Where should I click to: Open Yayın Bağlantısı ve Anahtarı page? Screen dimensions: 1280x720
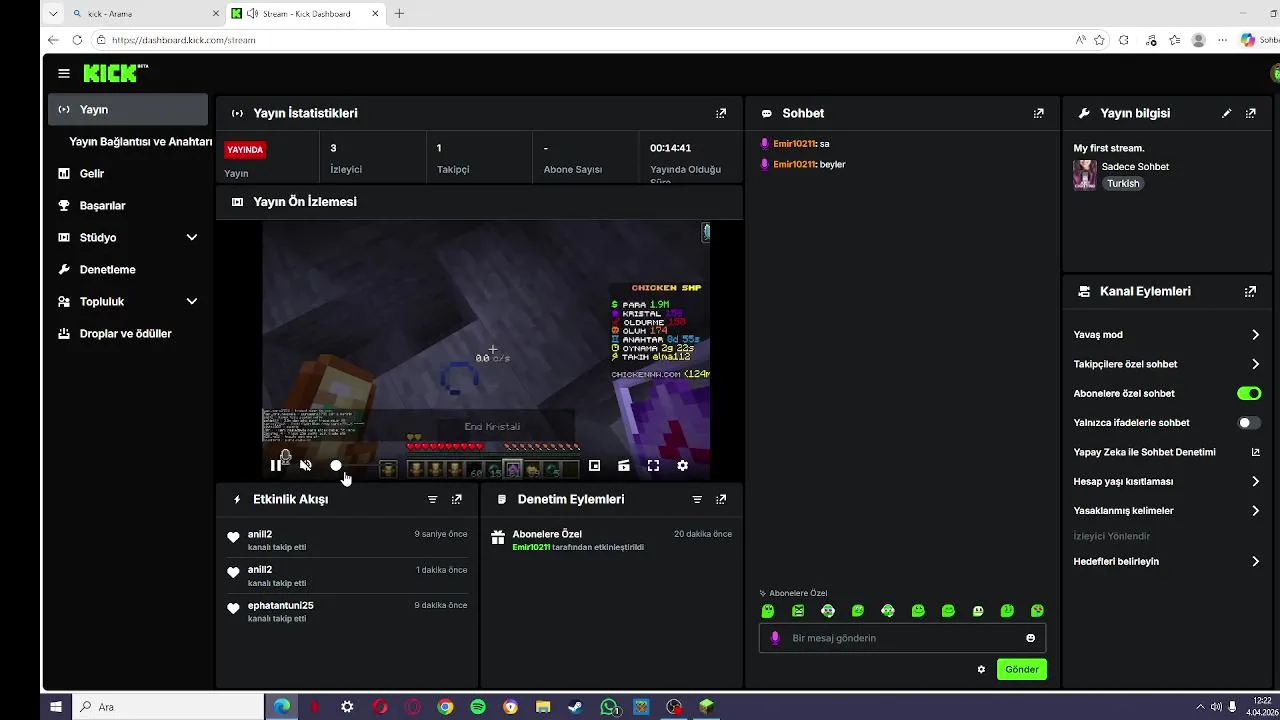coord(140,142)
